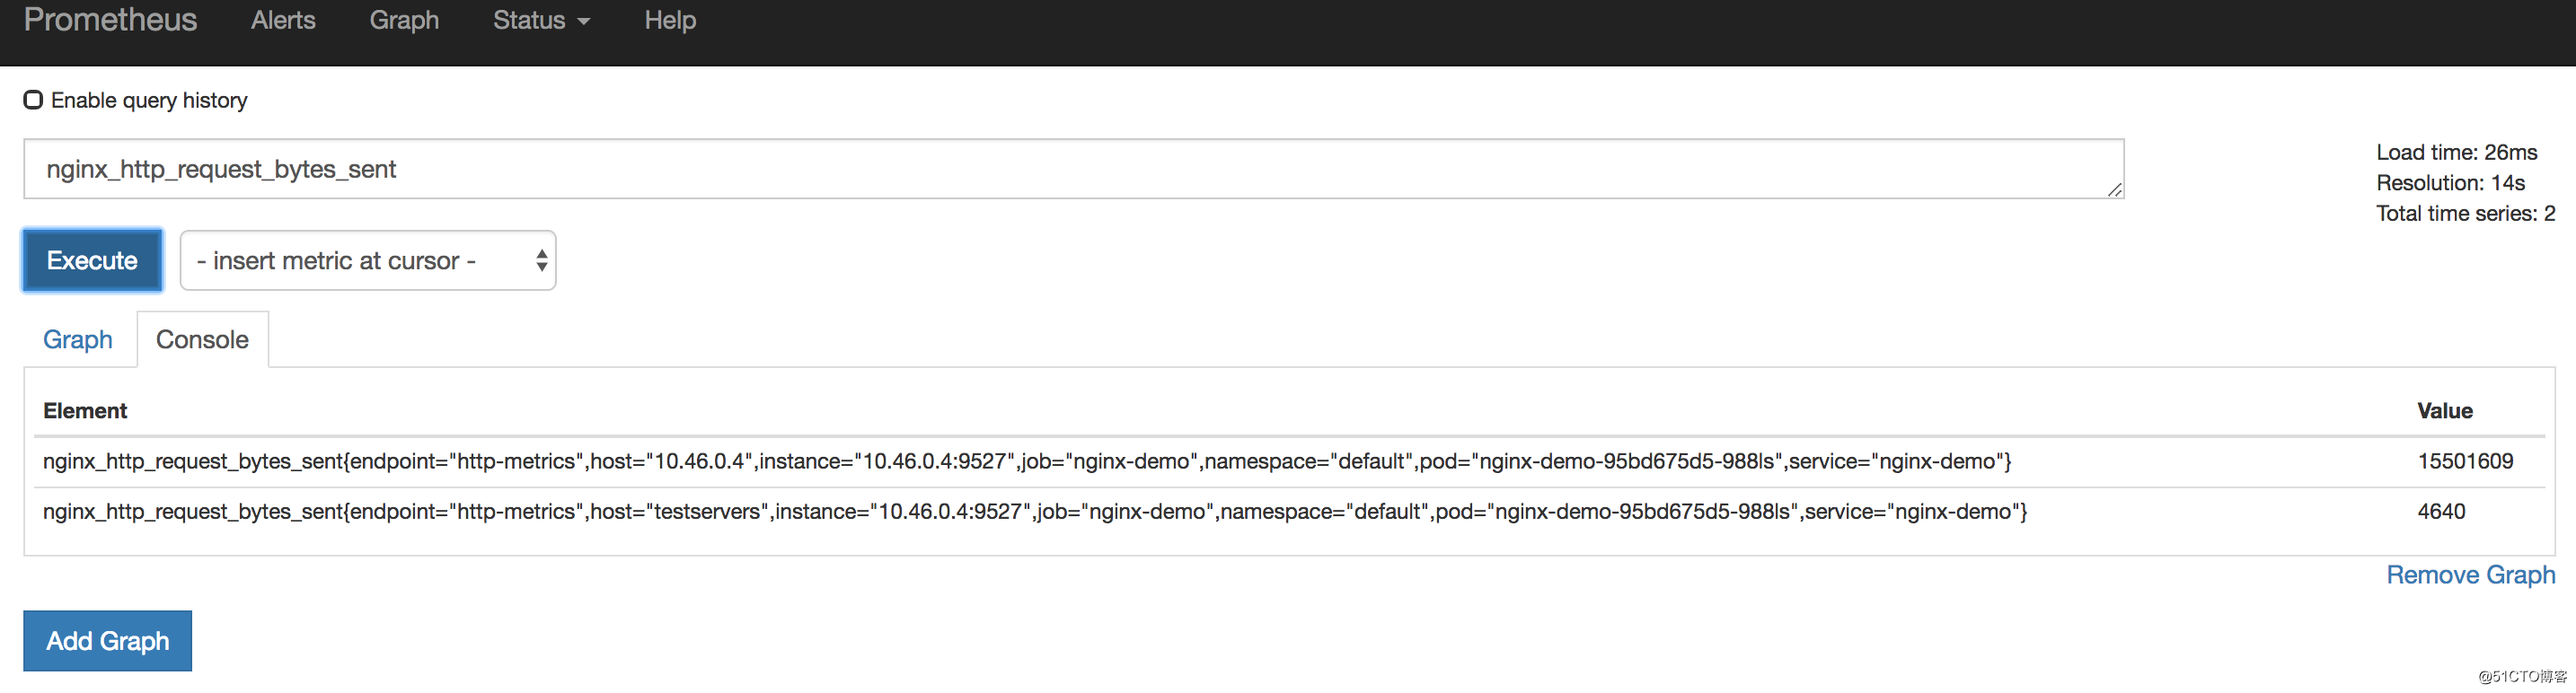Open the insert metric at cursor dropdown
This screenshot has height=693, width=2576.
[x=368, y=260]
